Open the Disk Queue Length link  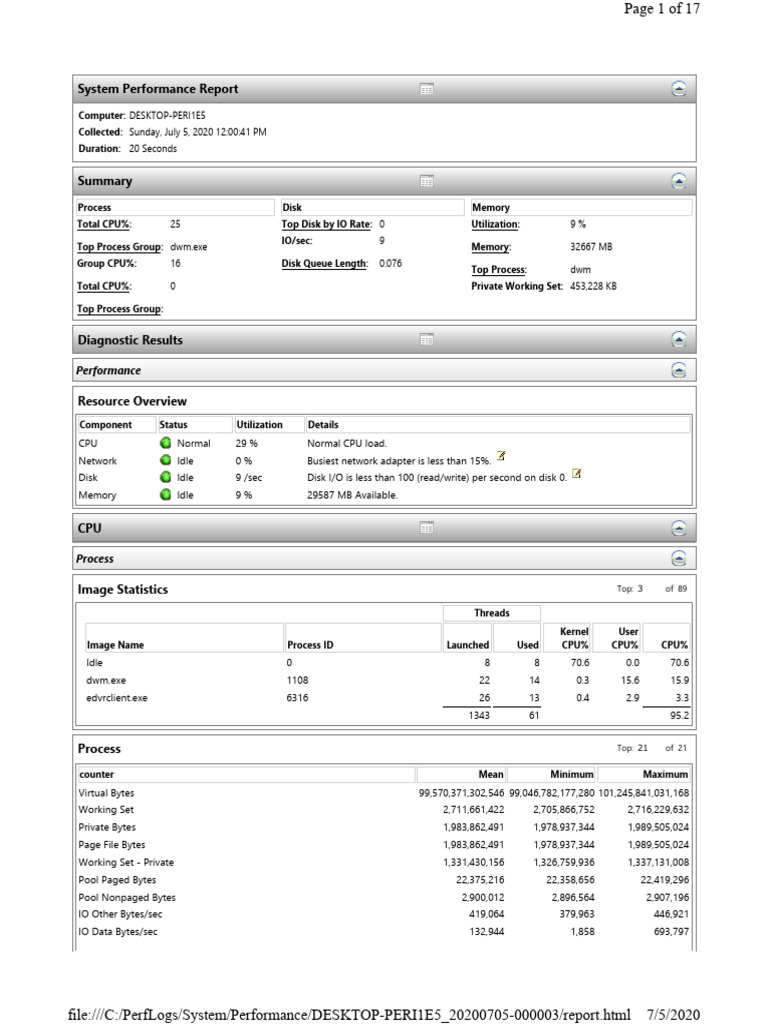[x=325, y=264]
